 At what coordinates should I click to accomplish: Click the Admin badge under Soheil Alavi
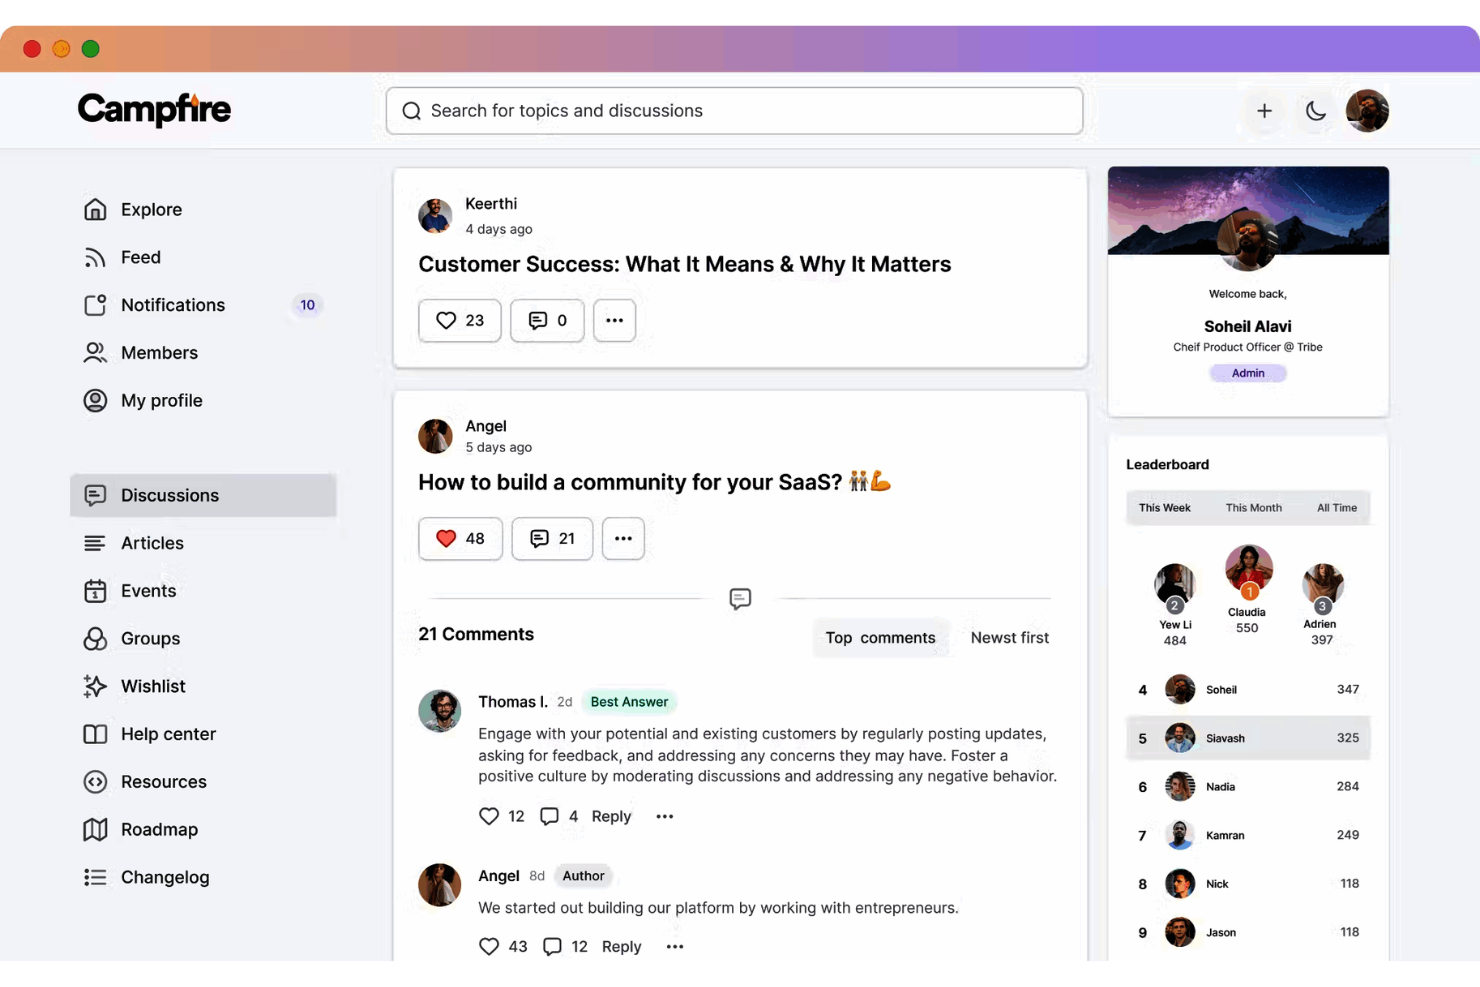[1247, 372]
